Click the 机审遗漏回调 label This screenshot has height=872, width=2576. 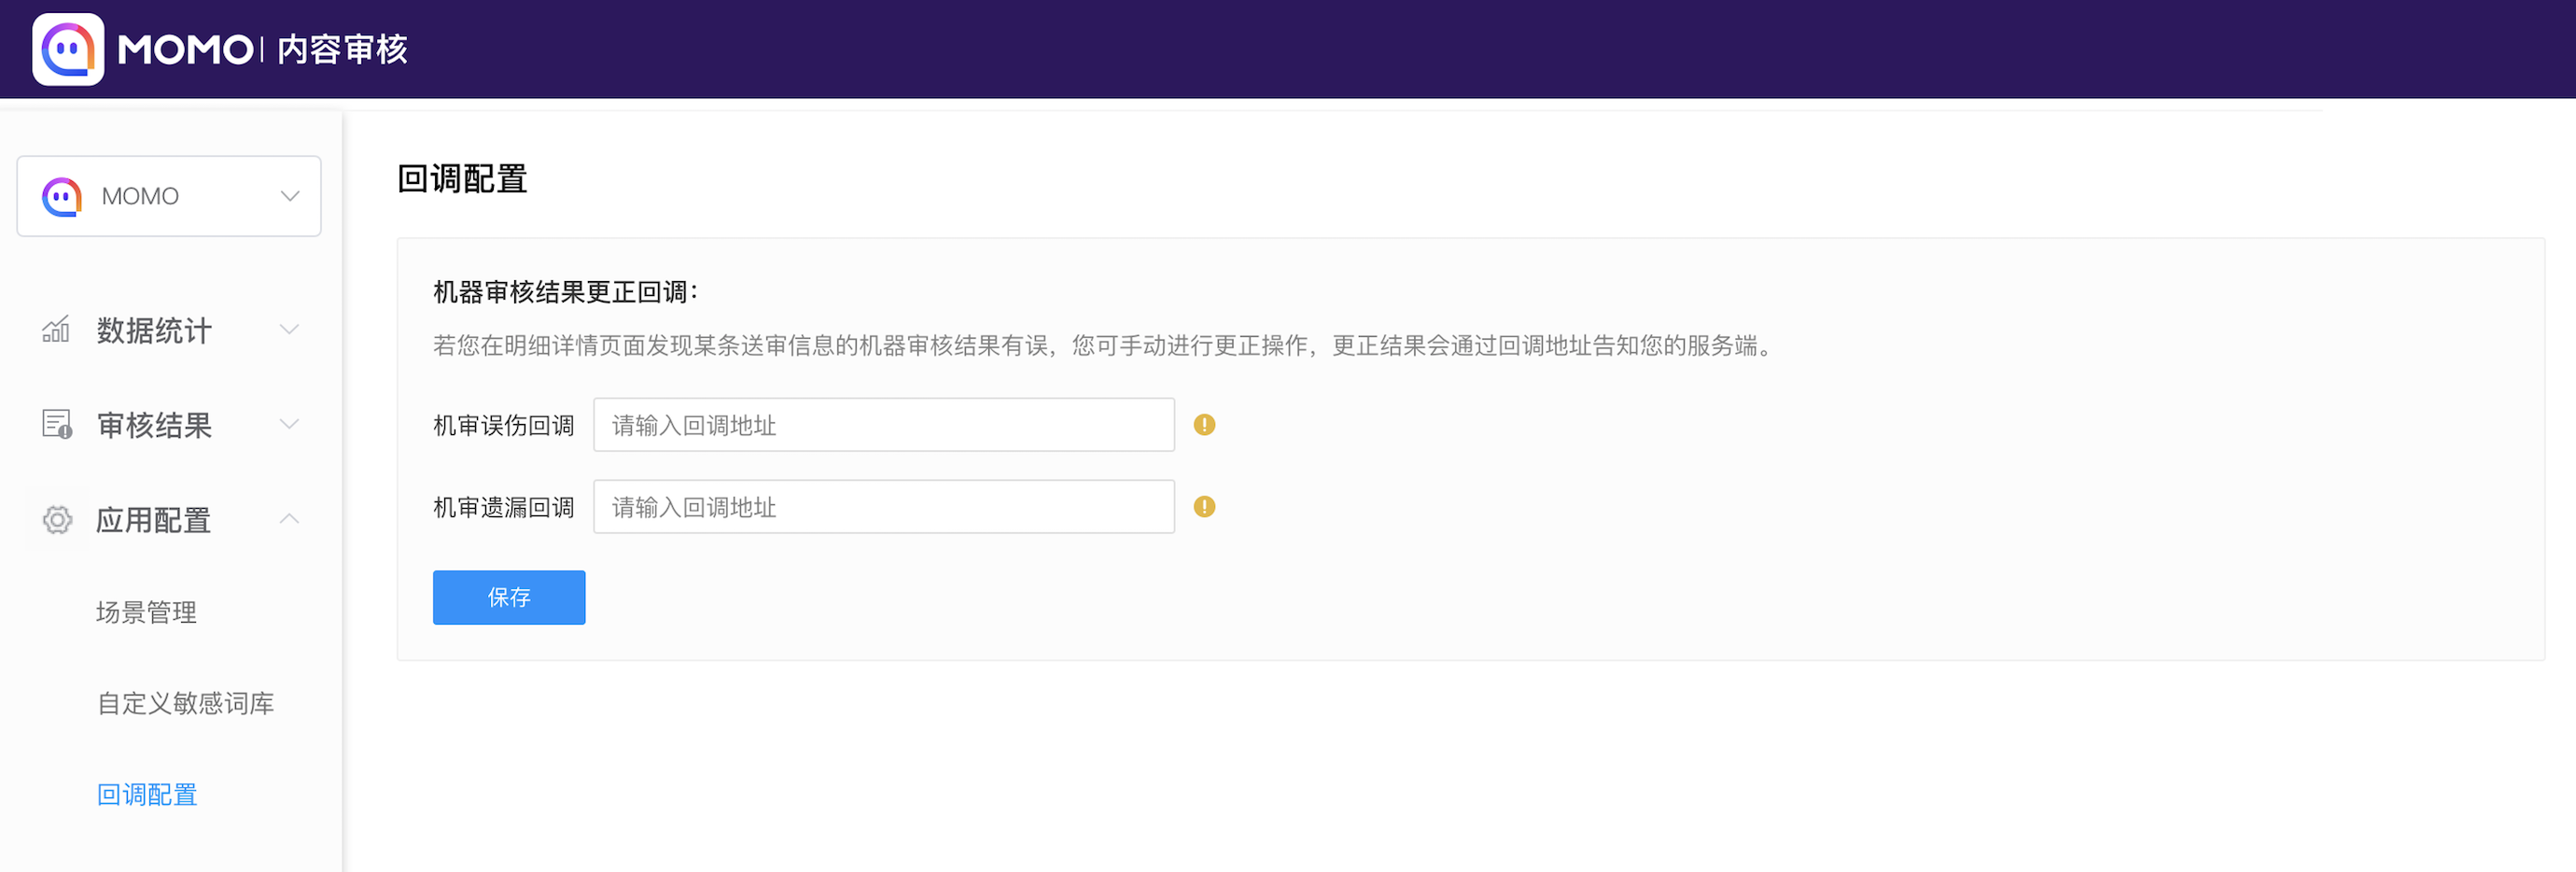pos(503,507)
